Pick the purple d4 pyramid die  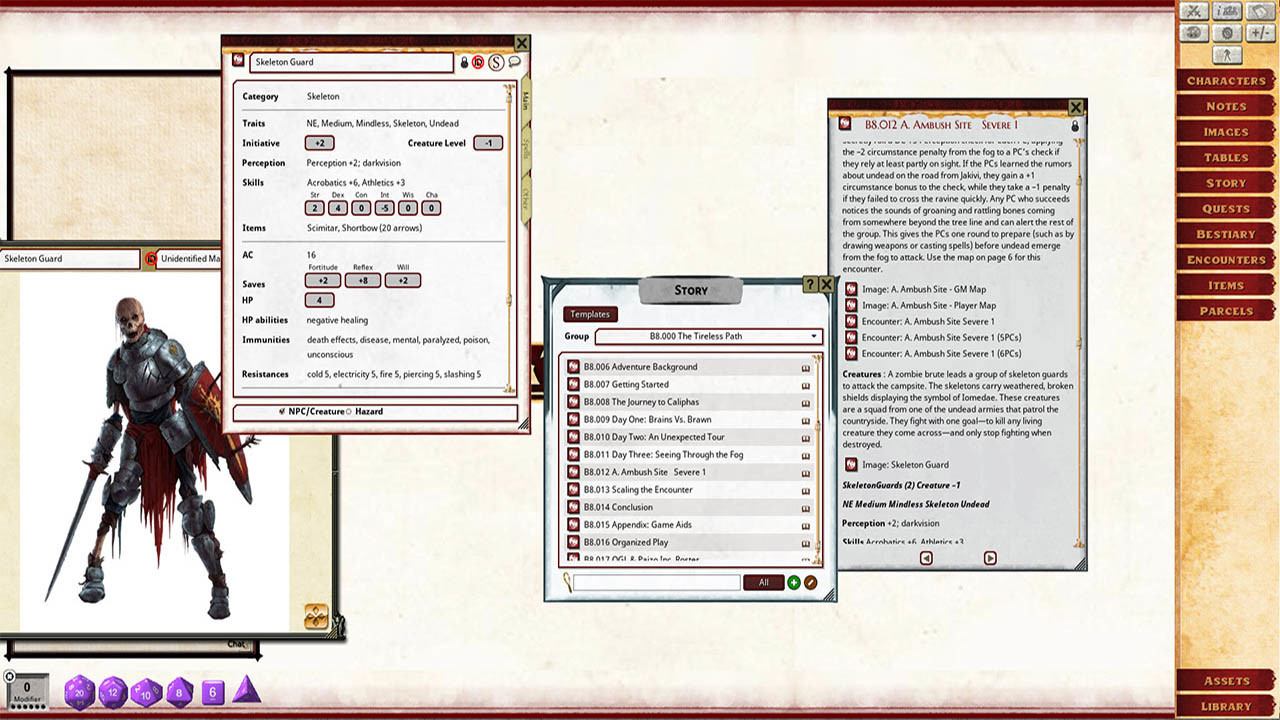pos(246,691)
